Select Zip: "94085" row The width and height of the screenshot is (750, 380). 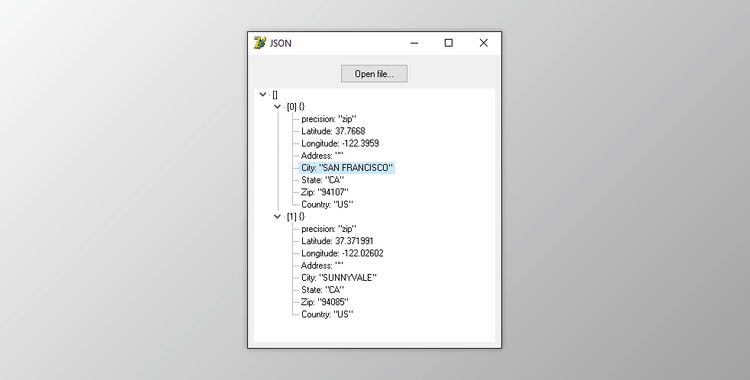pos(325,302)
